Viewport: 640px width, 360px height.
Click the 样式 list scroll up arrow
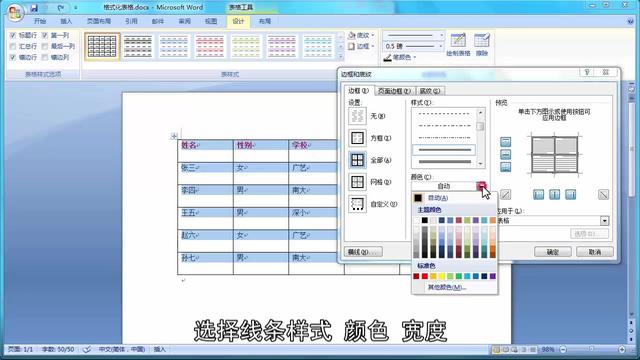480,112
